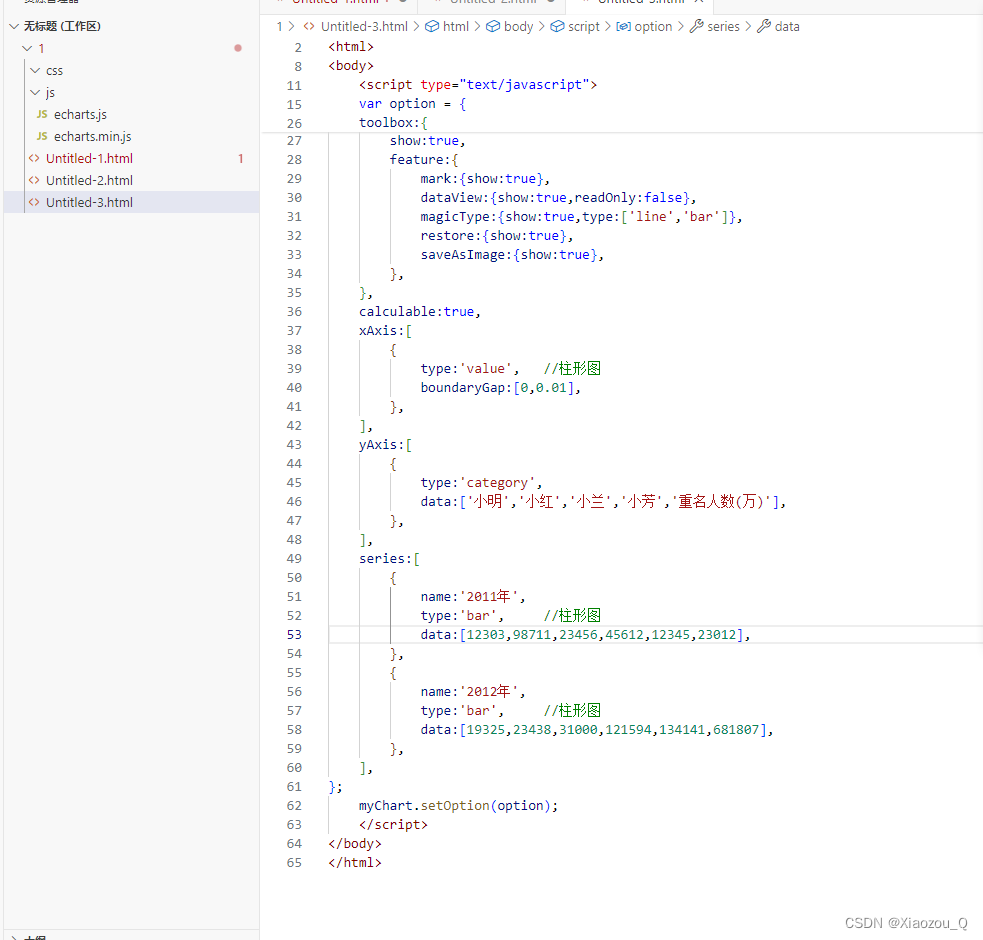This screenshot has height=940, width=983.
Task: Click type:'value' in xAxis
Action: pyautogui.click(x=470, y=369)
